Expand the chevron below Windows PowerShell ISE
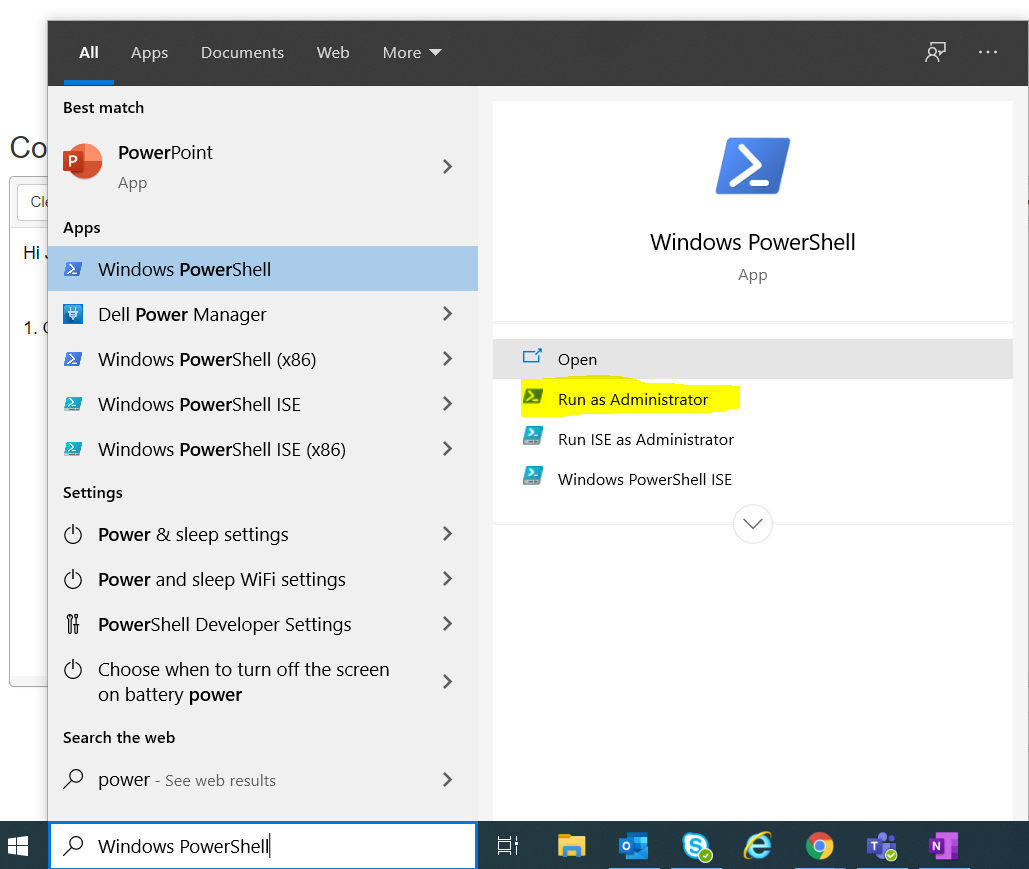The width and height of the screenshot is (1029, 869). pyautogui.click(x=752, y=523)
